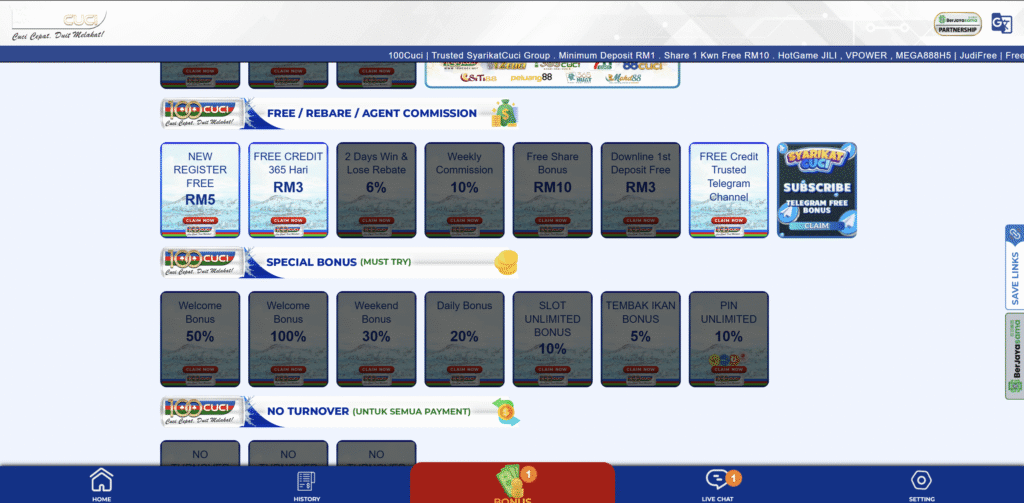This screenshot has height=503, width=1024.
Task: Select Welcome Bonus 100% card
Action: coord(288,339)
